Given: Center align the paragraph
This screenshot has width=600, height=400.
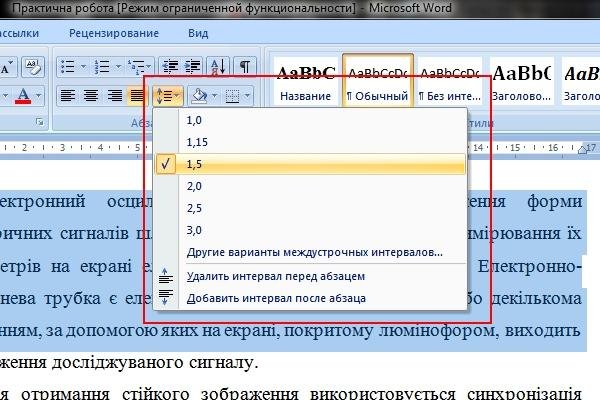Looking at the screenshot, I should 91,96.
